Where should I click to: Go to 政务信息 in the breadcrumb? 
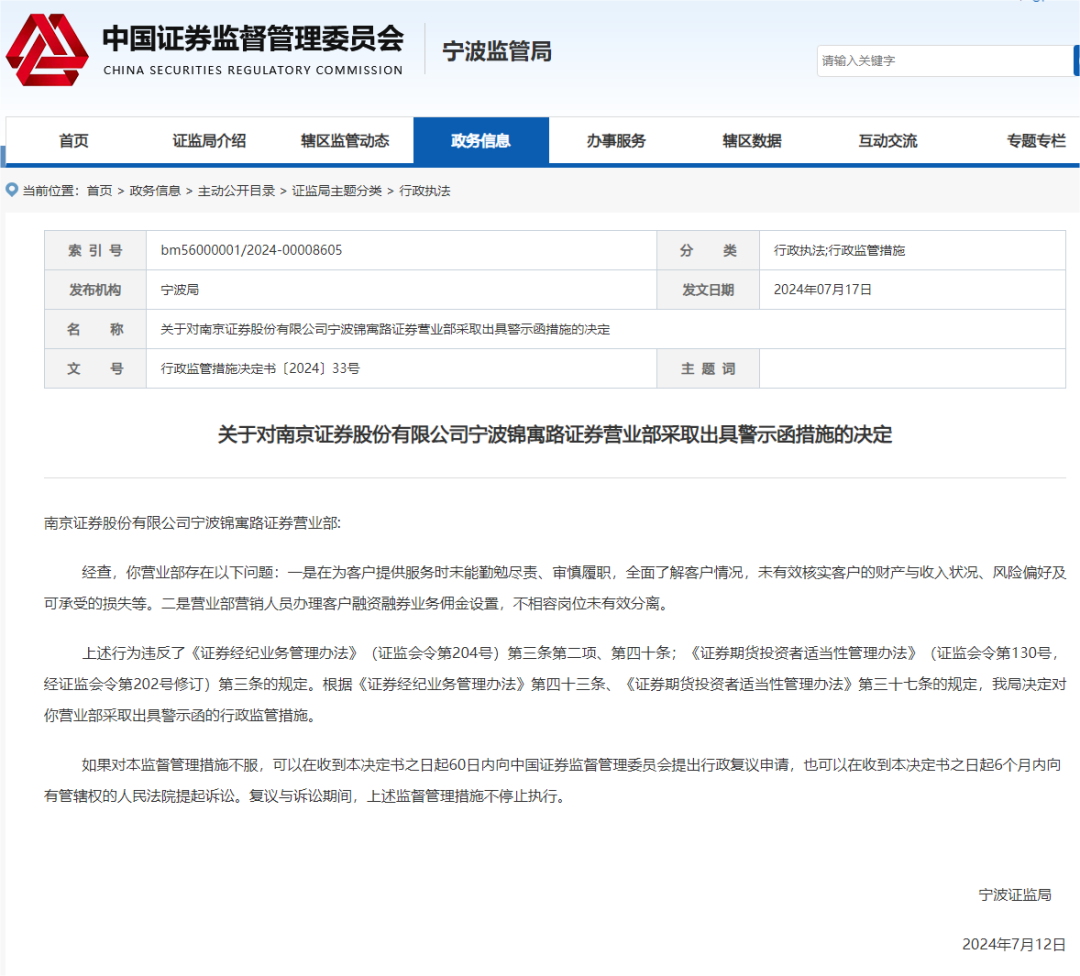pyautogui.click(x=155, y=191)
